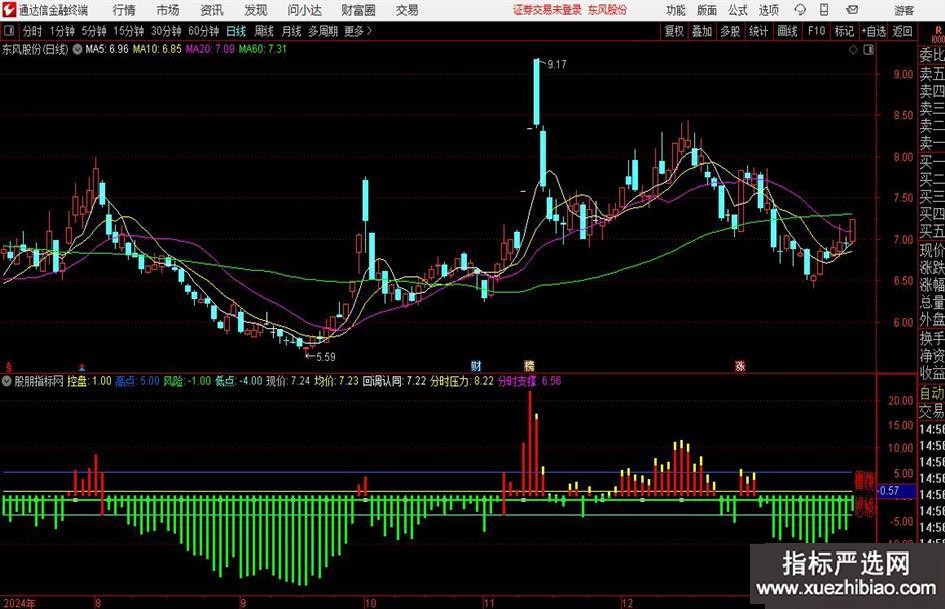The image size is (945, 609).
Task: Open the 选项 options menu
Action: [x=768, y=10]
